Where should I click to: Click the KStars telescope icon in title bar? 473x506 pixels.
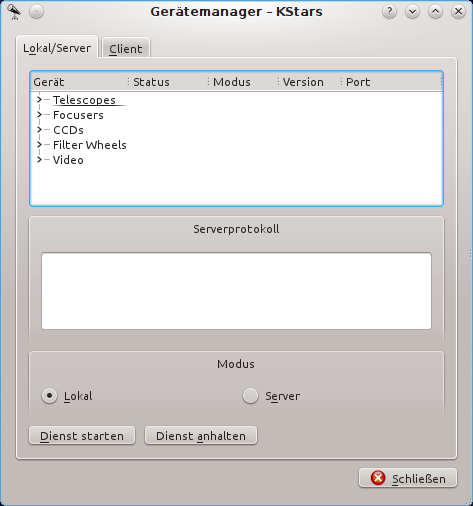(14, 12)
